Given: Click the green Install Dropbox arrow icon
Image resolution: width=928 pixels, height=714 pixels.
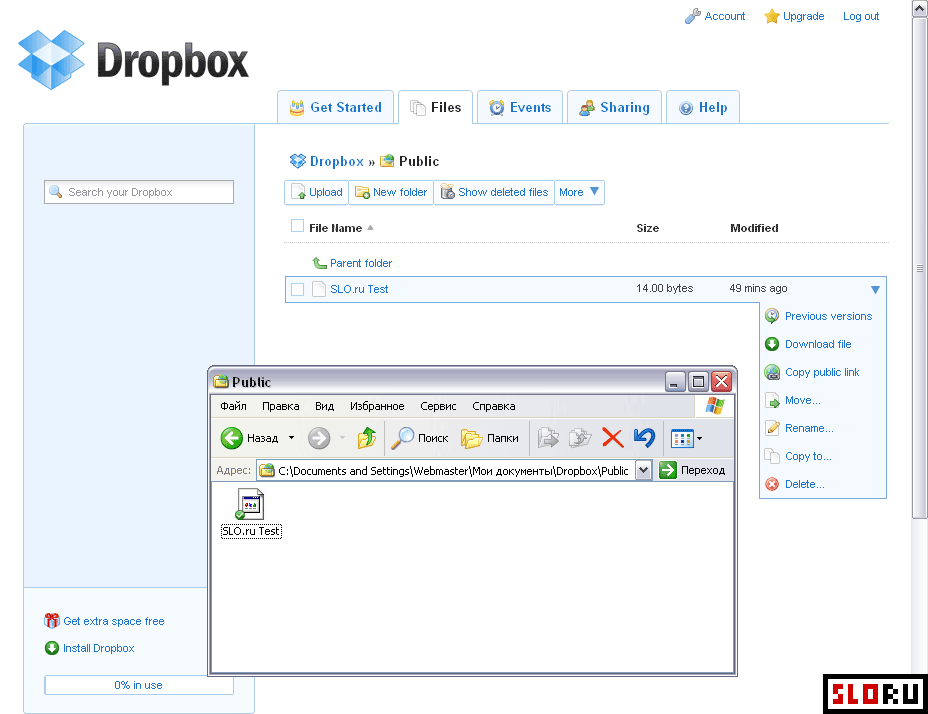Looking at the screenshot, I should click(52, 648).
